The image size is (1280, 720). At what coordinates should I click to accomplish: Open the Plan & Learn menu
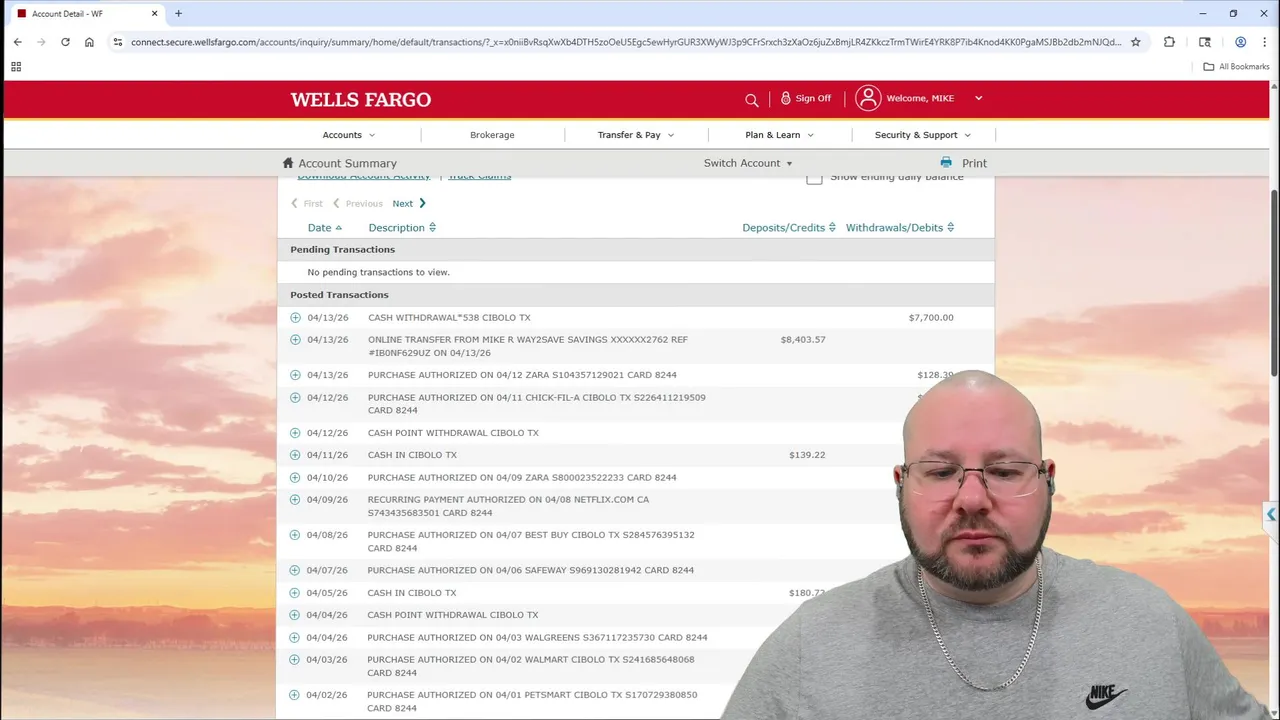780,135
